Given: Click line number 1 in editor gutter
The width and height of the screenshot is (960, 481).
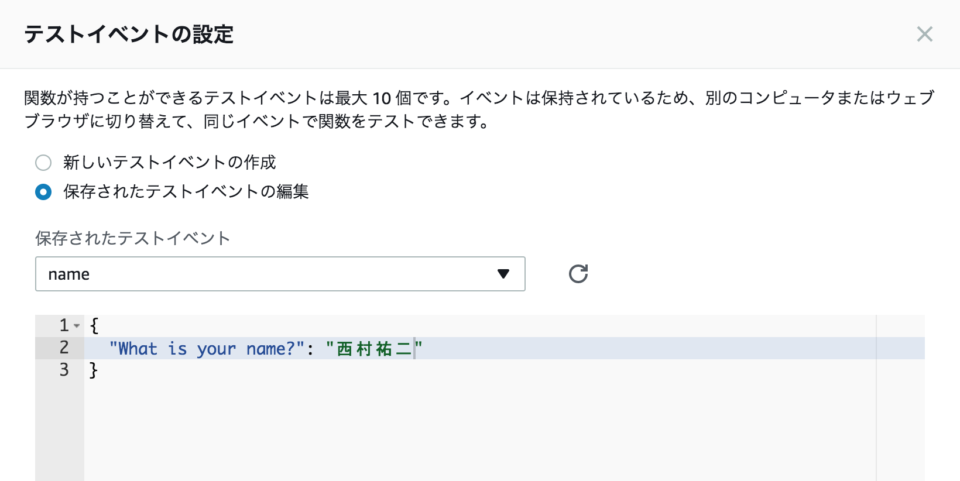Looking at the screenshot, I should pos(64,325).
